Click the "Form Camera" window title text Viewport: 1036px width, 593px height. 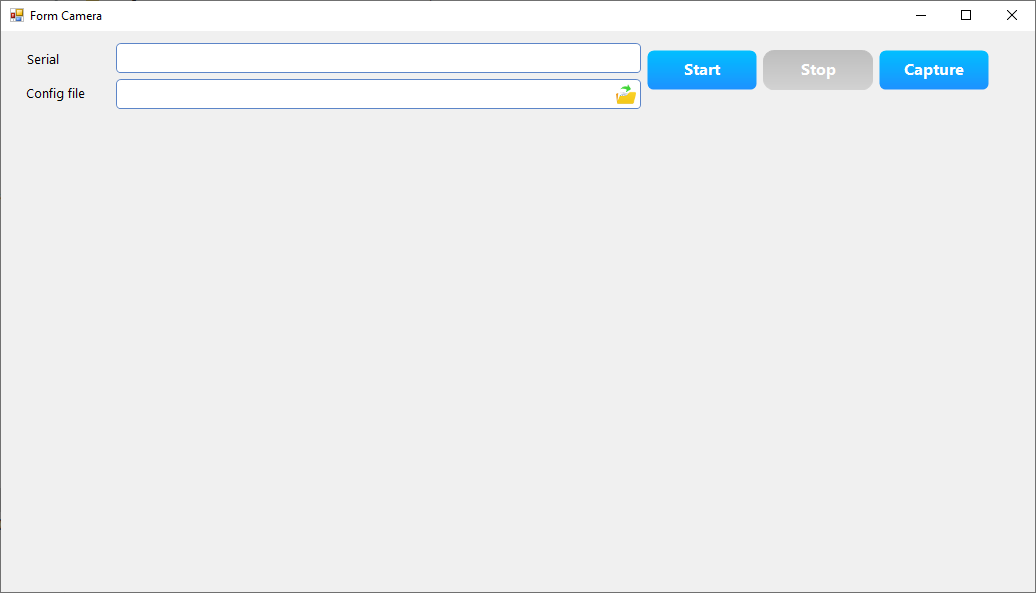pyautogui.click(x=66, y=16)
